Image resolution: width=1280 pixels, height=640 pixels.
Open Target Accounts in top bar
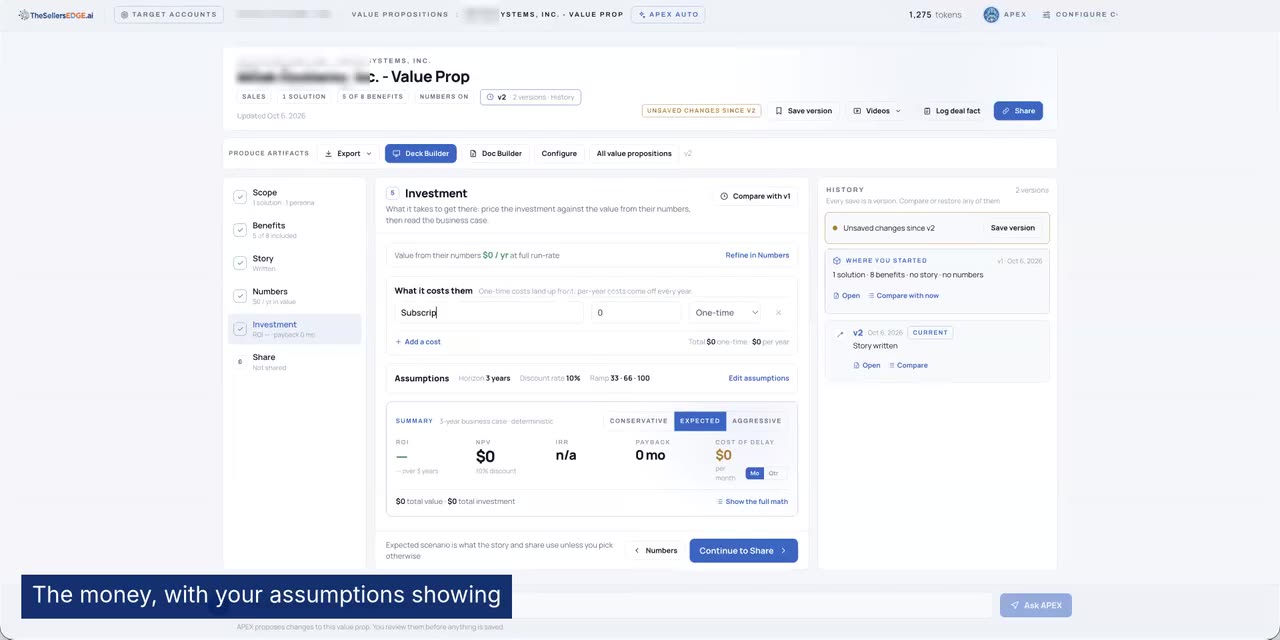(x=169, y=14)
